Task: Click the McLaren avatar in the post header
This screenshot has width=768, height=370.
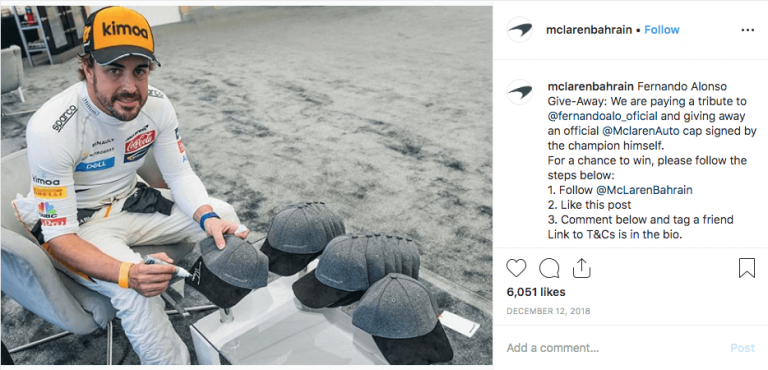Action: 520,29
